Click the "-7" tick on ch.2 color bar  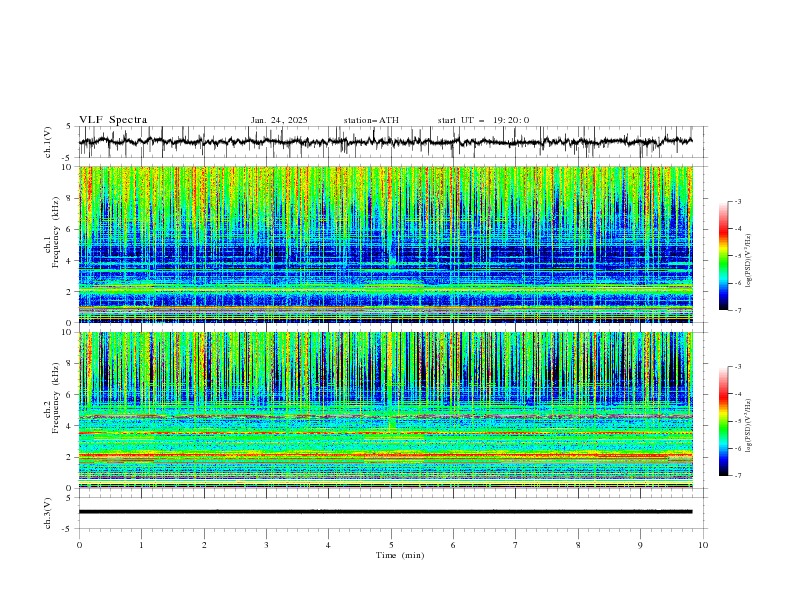[x=738, y=476]
